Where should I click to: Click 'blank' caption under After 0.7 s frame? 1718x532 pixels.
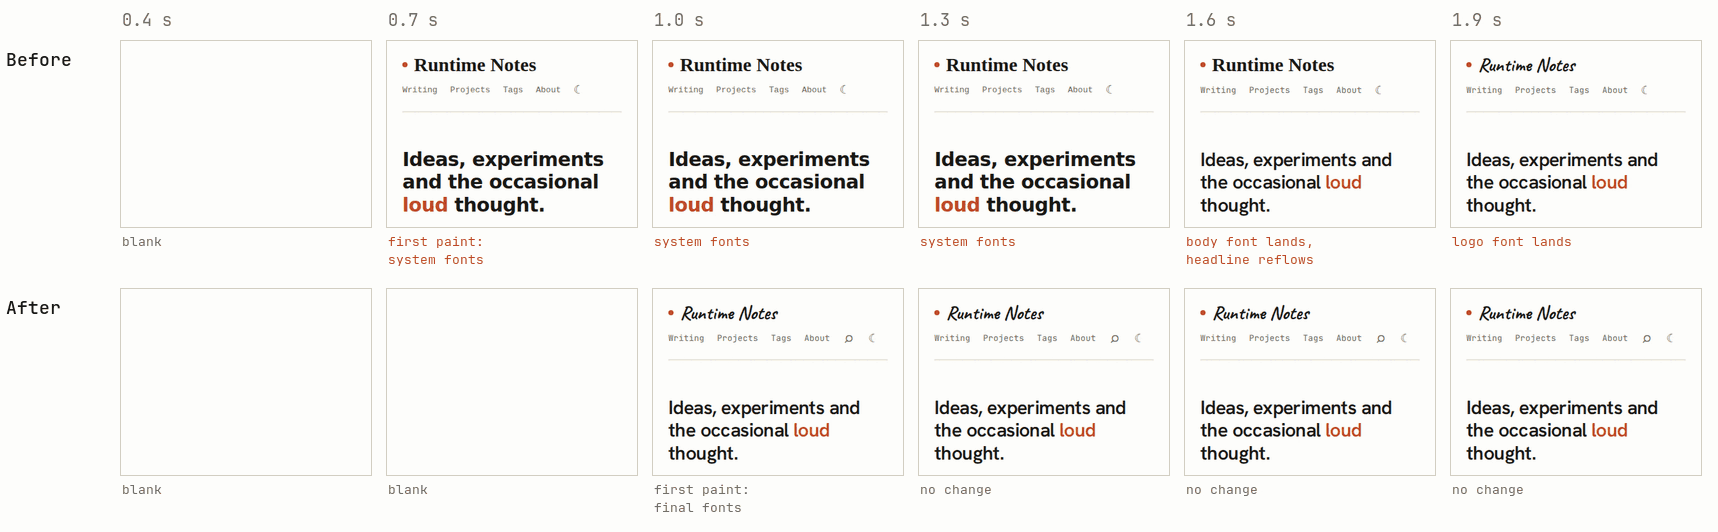coord(408,490)
